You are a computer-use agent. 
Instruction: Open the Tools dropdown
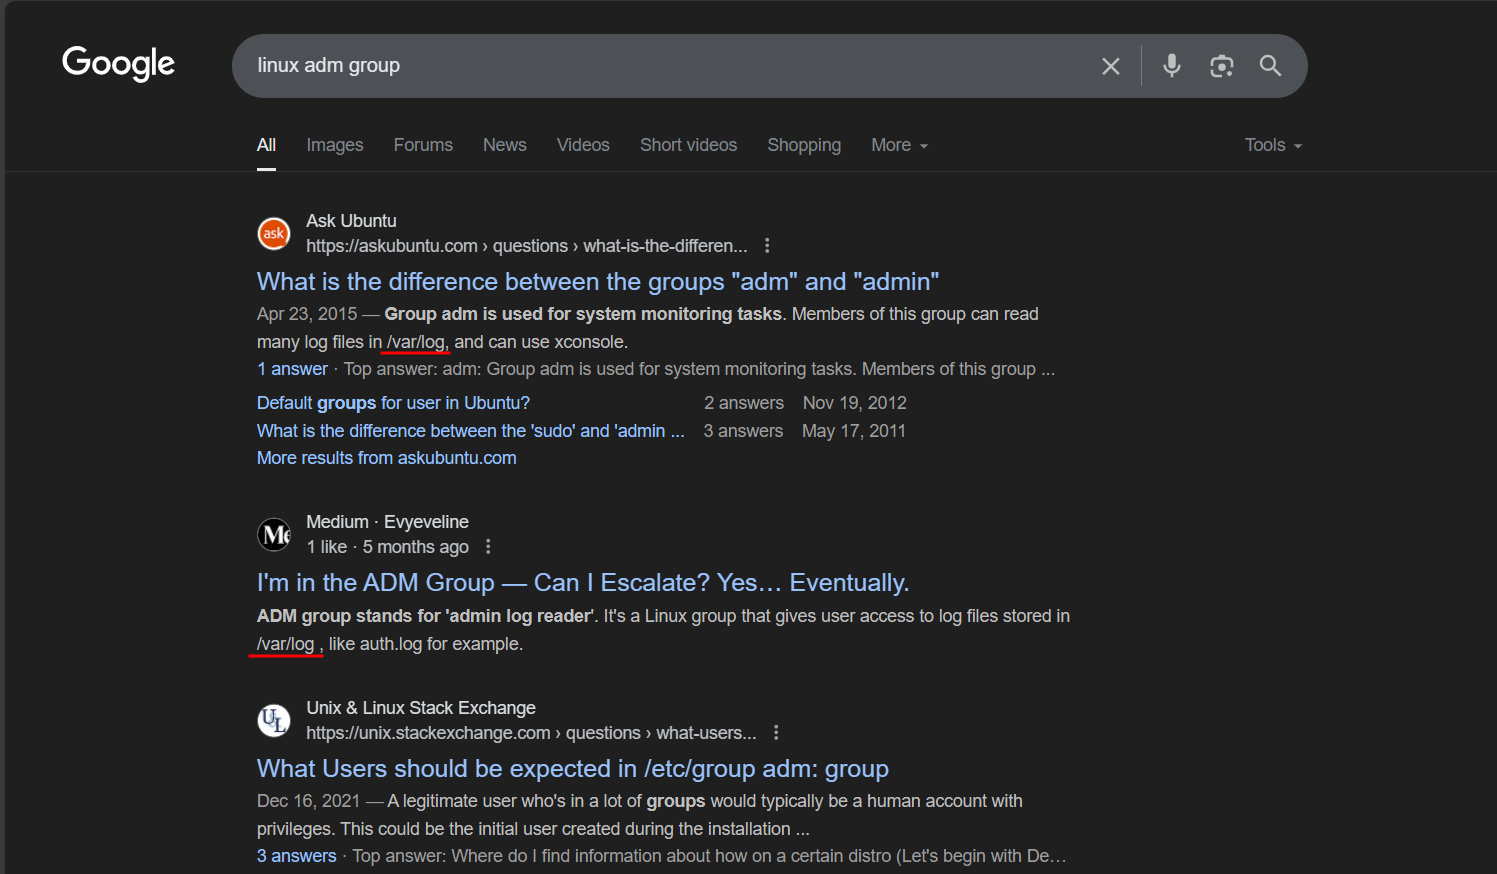[1272, 146]
